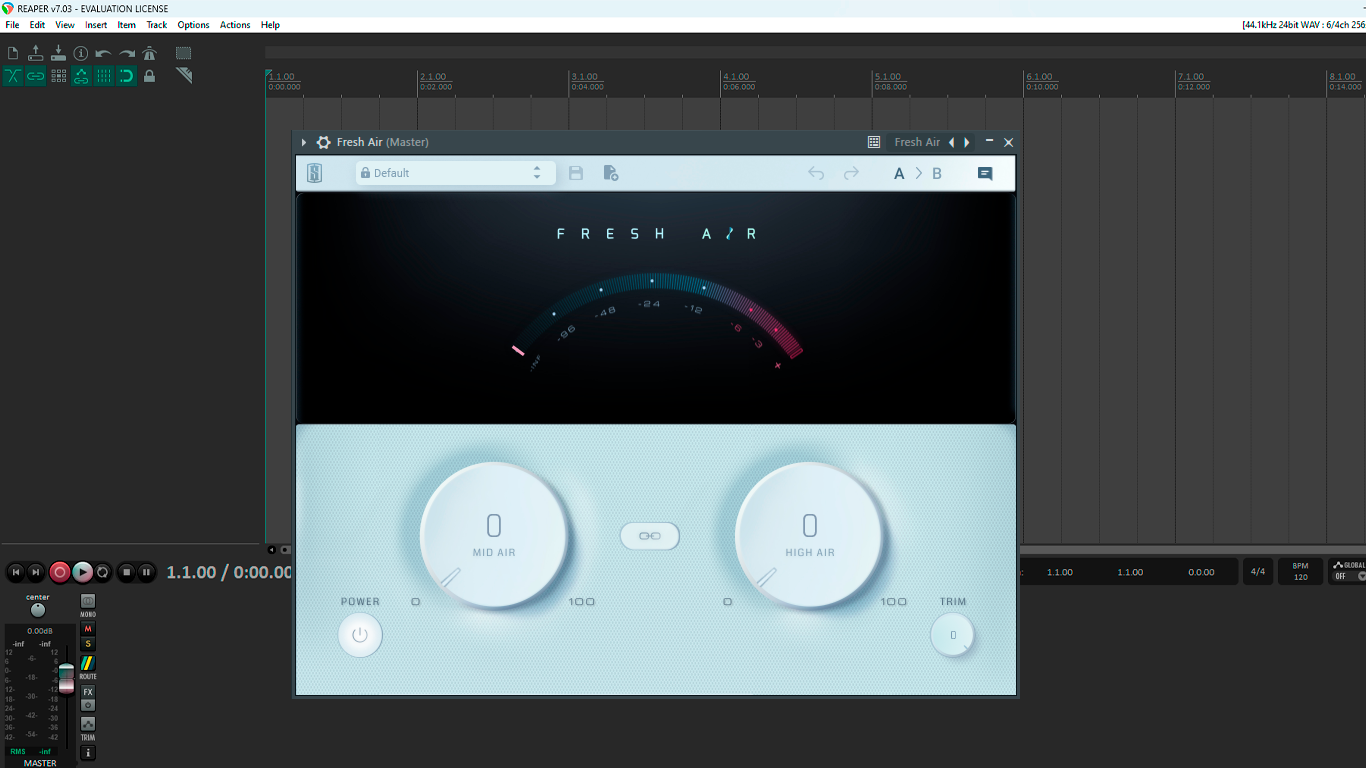Open the View menu
This screenshot has width=1366, height=768.
click(65, 25)
